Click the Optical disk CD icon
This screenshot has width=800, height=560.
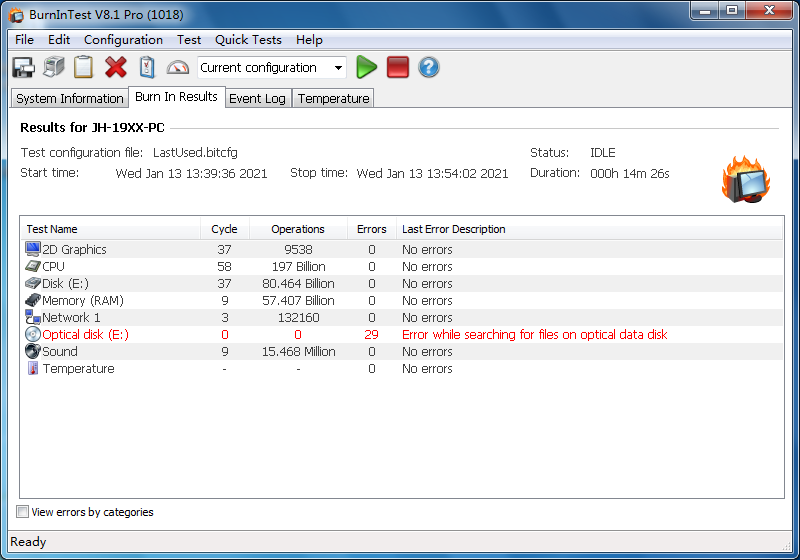coord(33,334)
